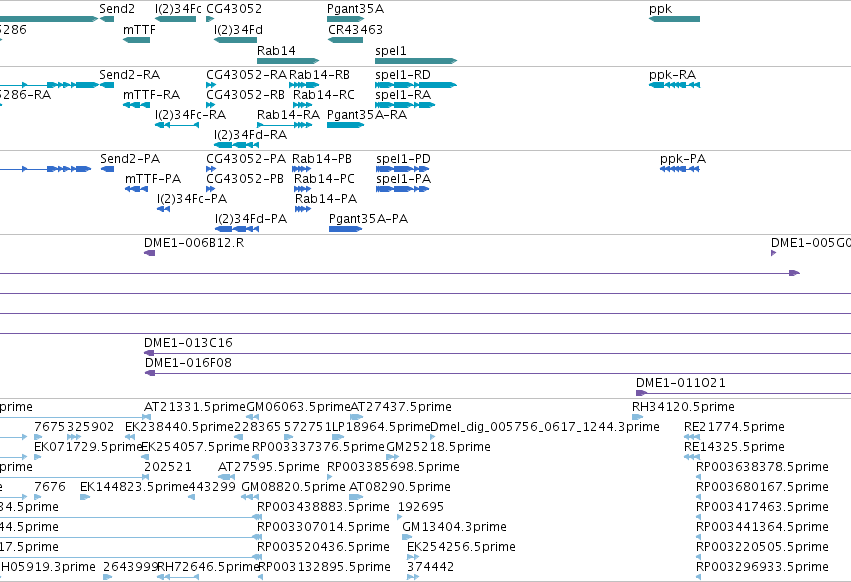Viewport: 851px width, 582px height.
Task: Click the AT21331.5prime EST marker
Action: tap(146, 417)
